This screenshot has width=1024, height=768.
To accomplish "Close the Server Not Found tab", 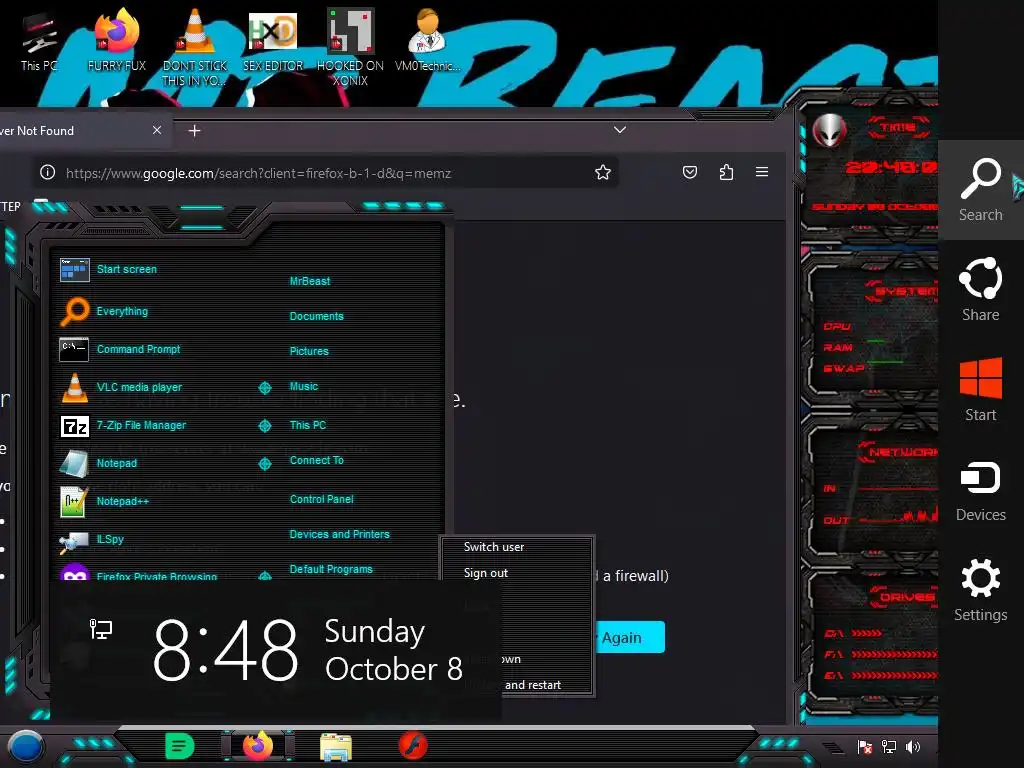I will click(x=157, y=130).
